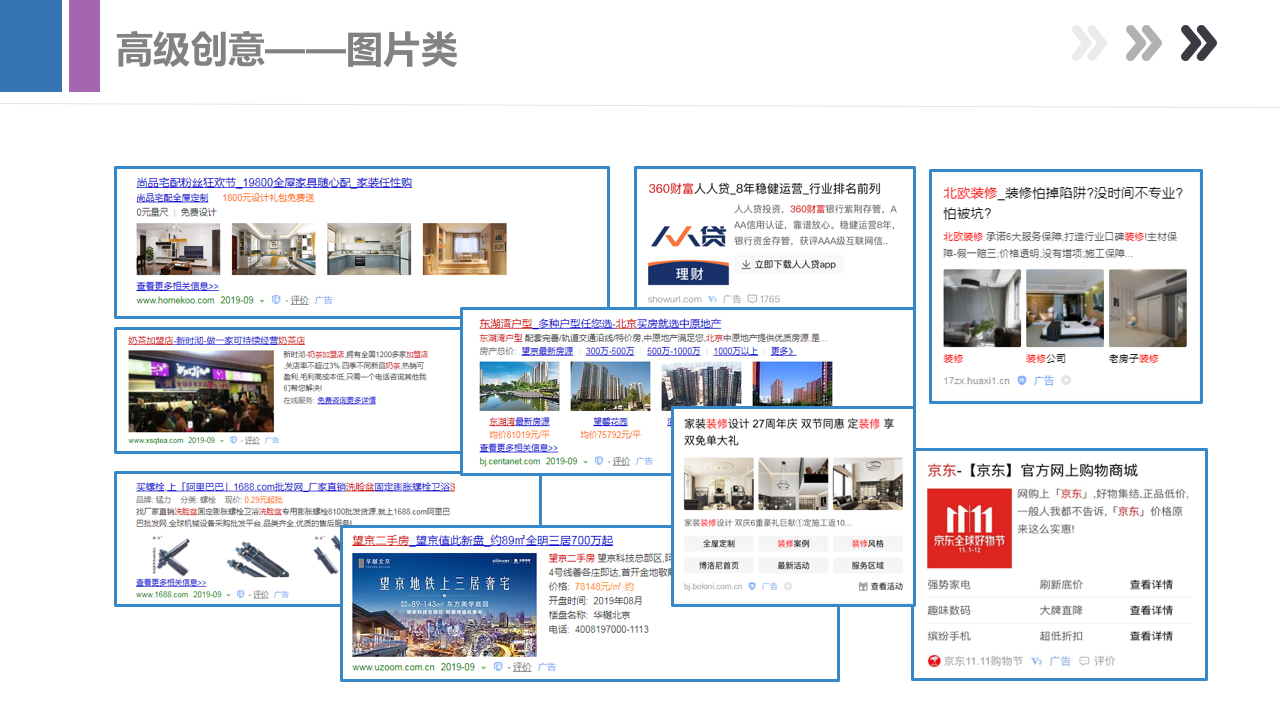Open the milk tea shop crowd photo

(200, 391)
